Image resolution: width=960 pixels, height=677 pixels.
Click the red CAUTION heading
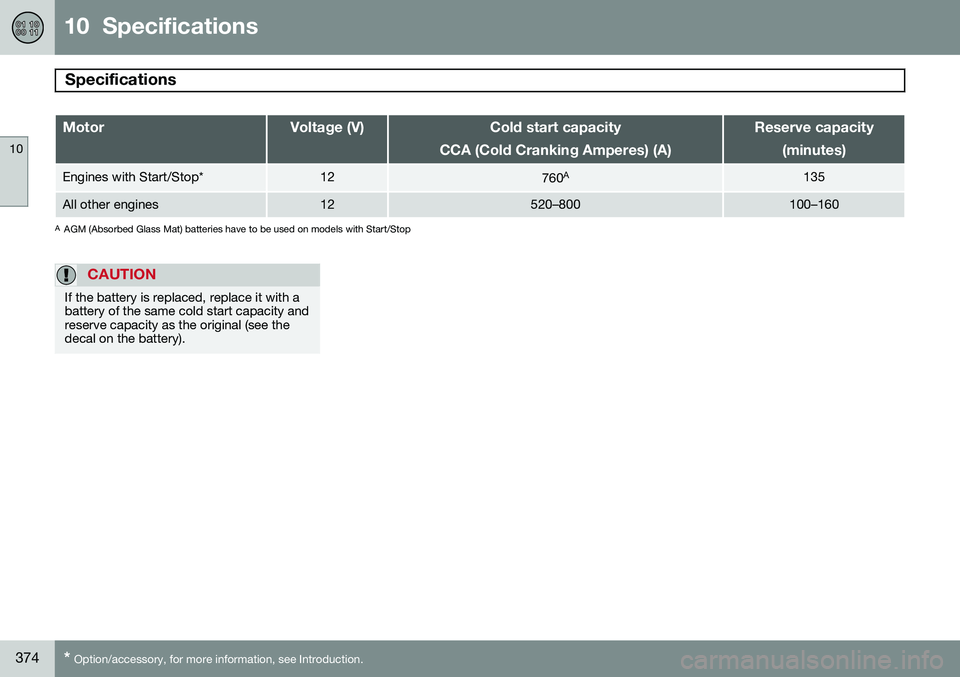coord(121,274)
